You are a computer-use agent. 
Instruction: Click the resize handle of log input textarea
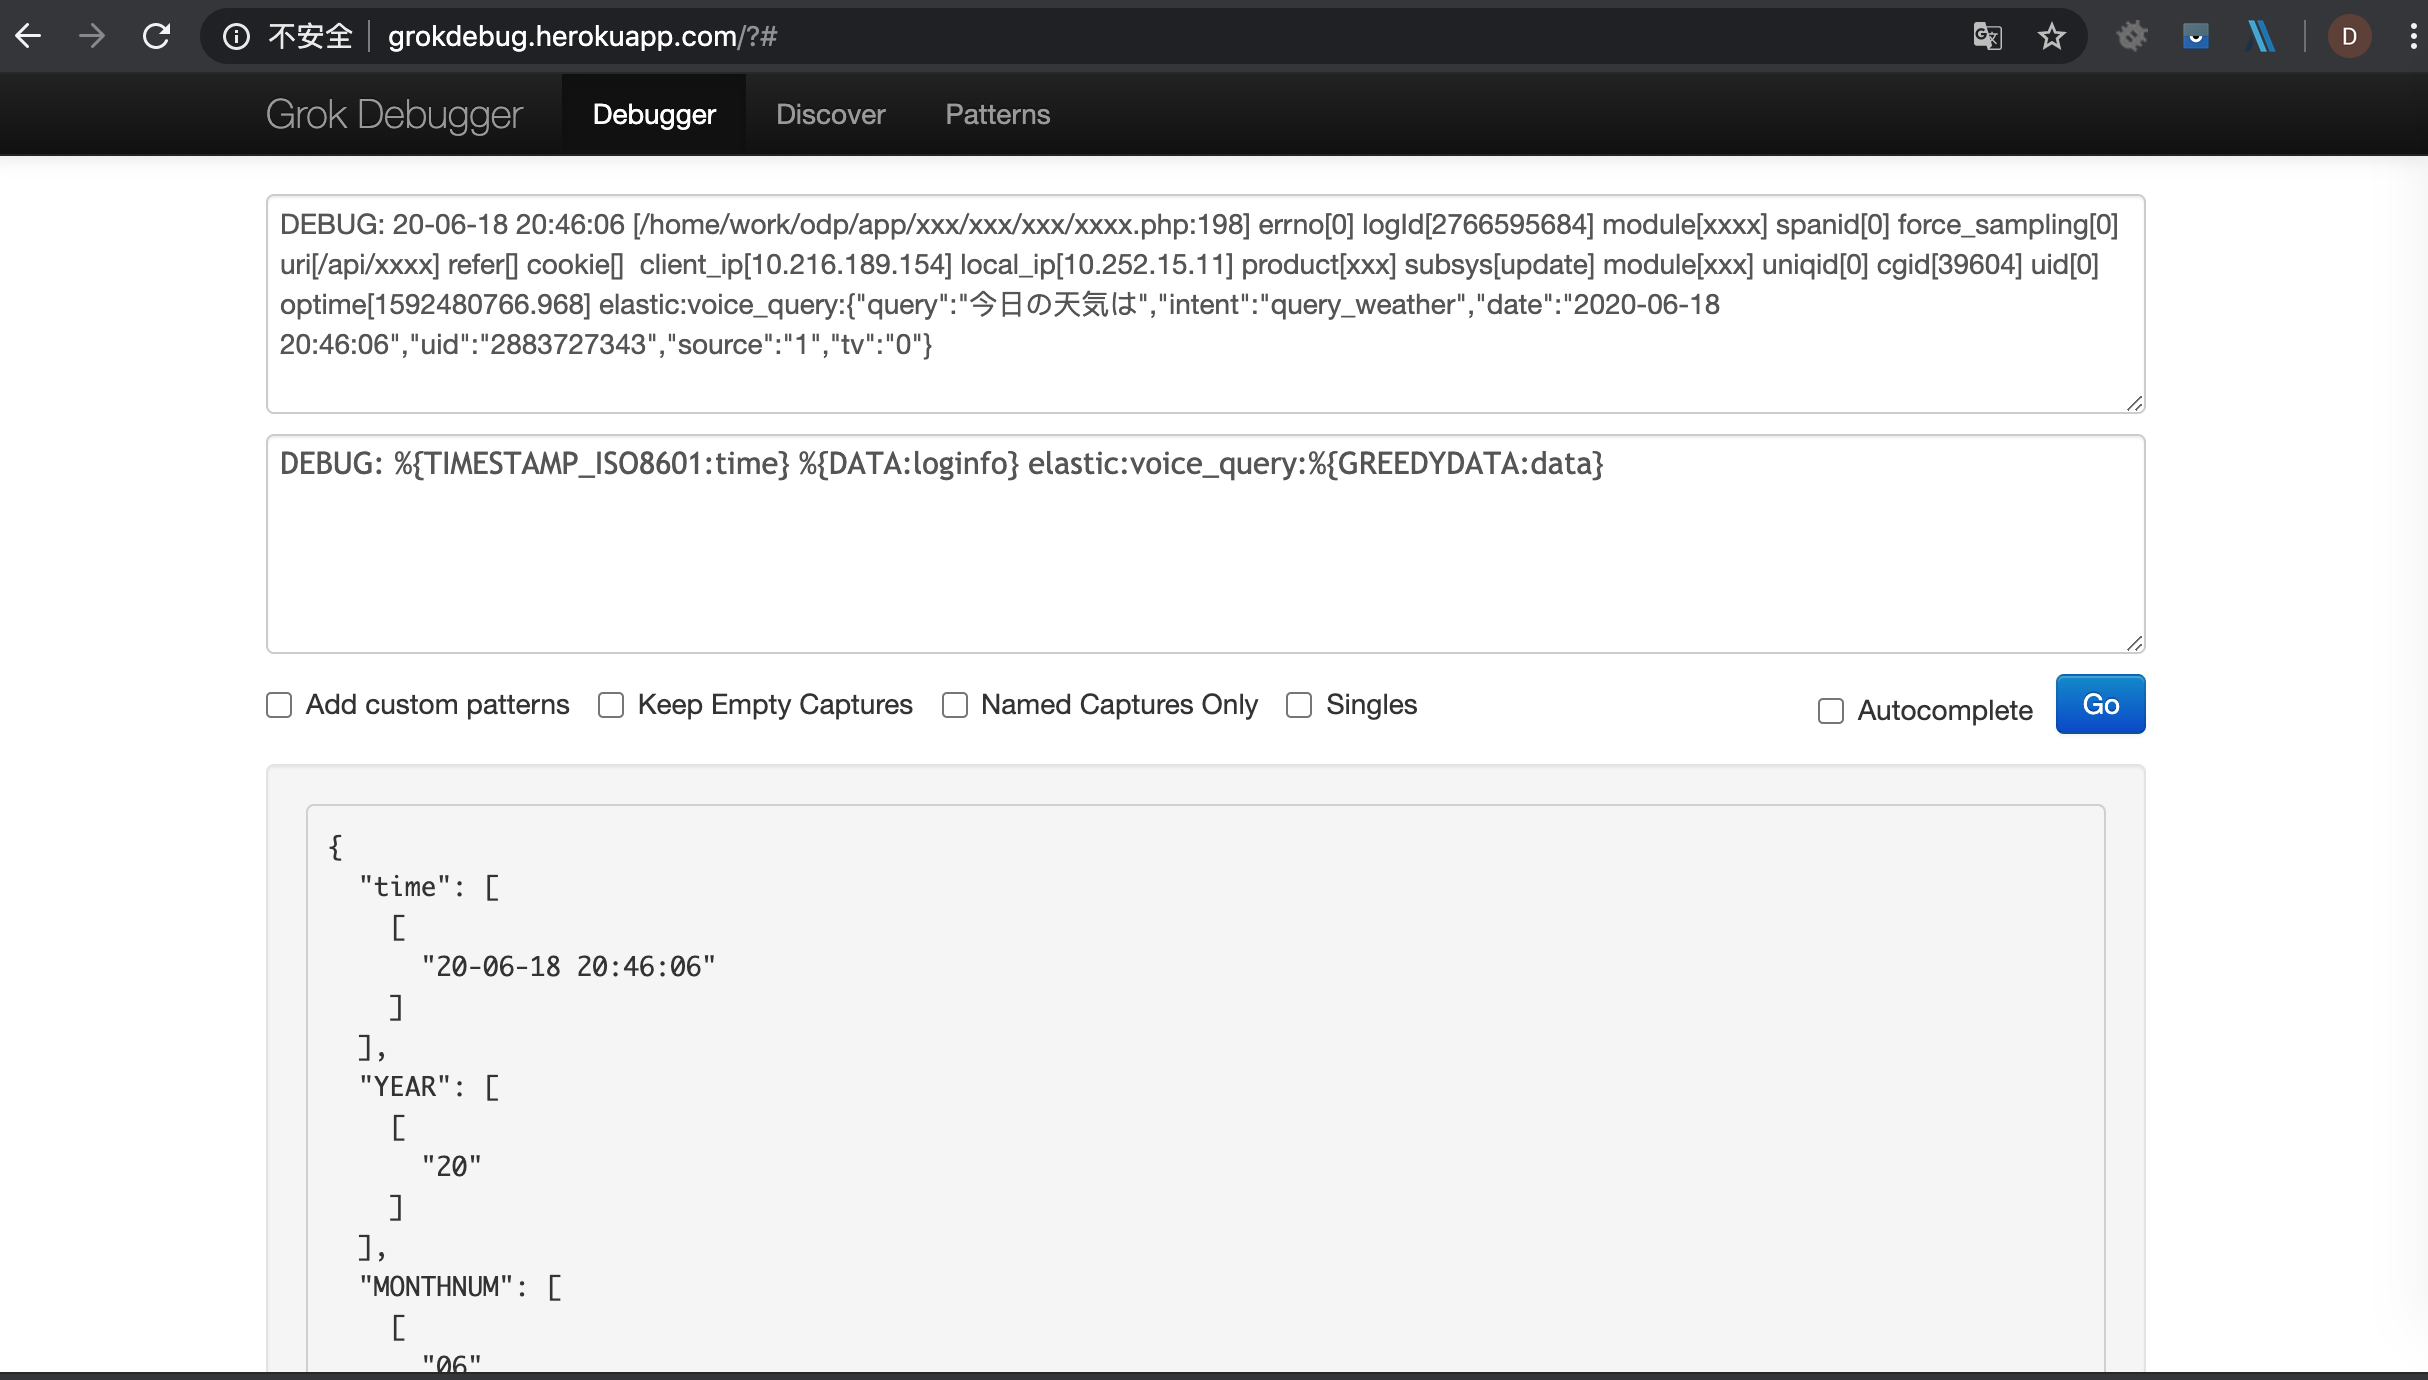tap(2134, 403)
